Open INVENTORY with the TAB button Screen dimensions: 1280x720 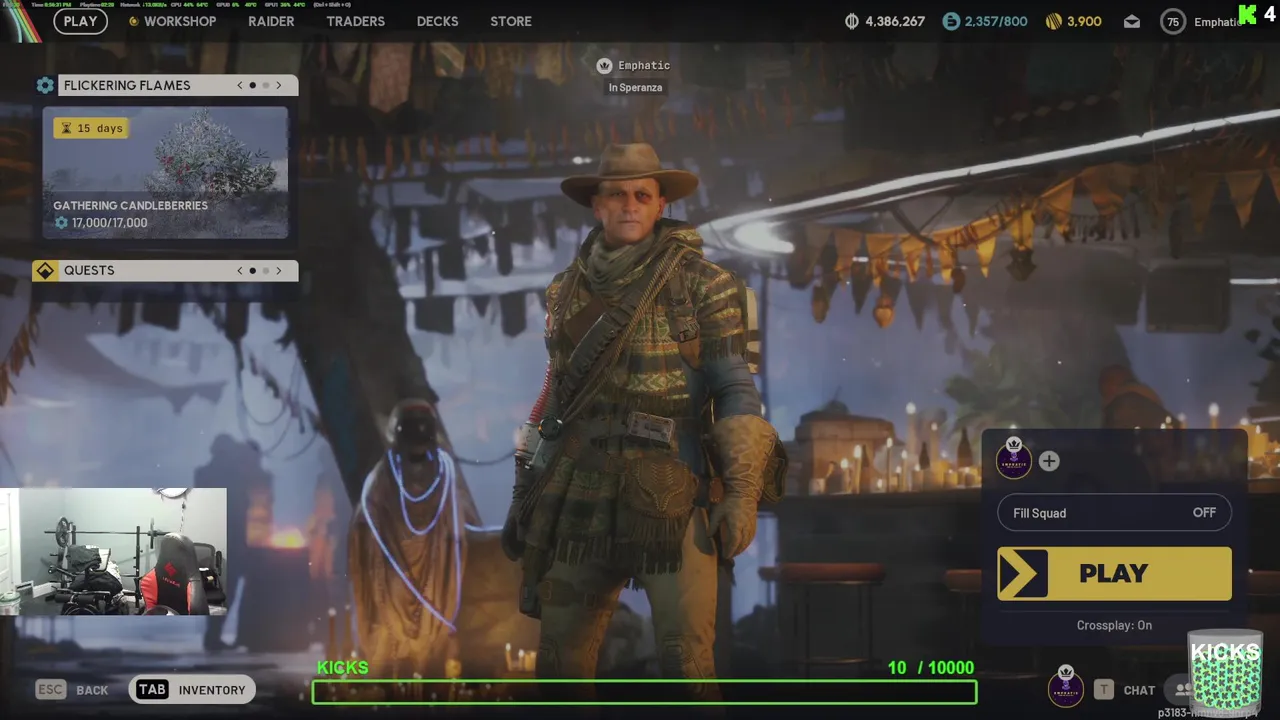191,690
